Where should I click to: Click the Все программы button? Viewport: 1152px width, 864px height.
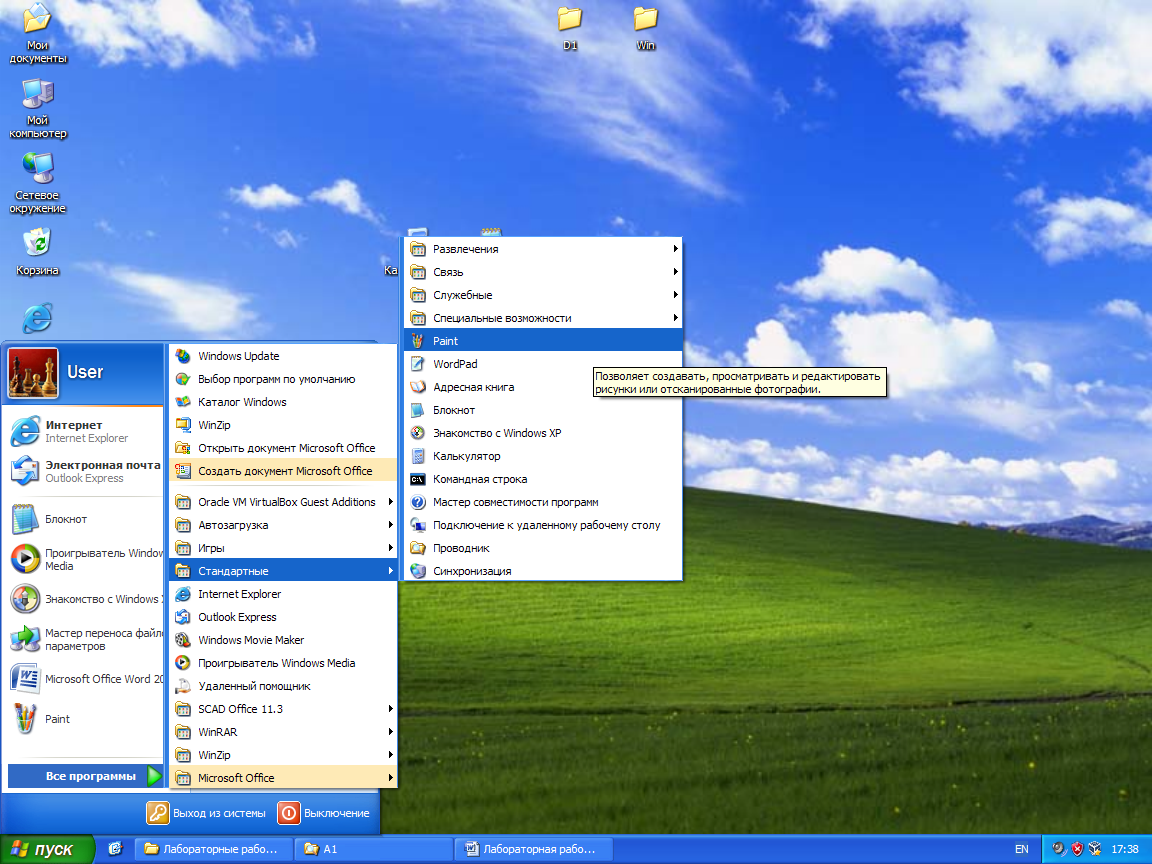[85, 776]
